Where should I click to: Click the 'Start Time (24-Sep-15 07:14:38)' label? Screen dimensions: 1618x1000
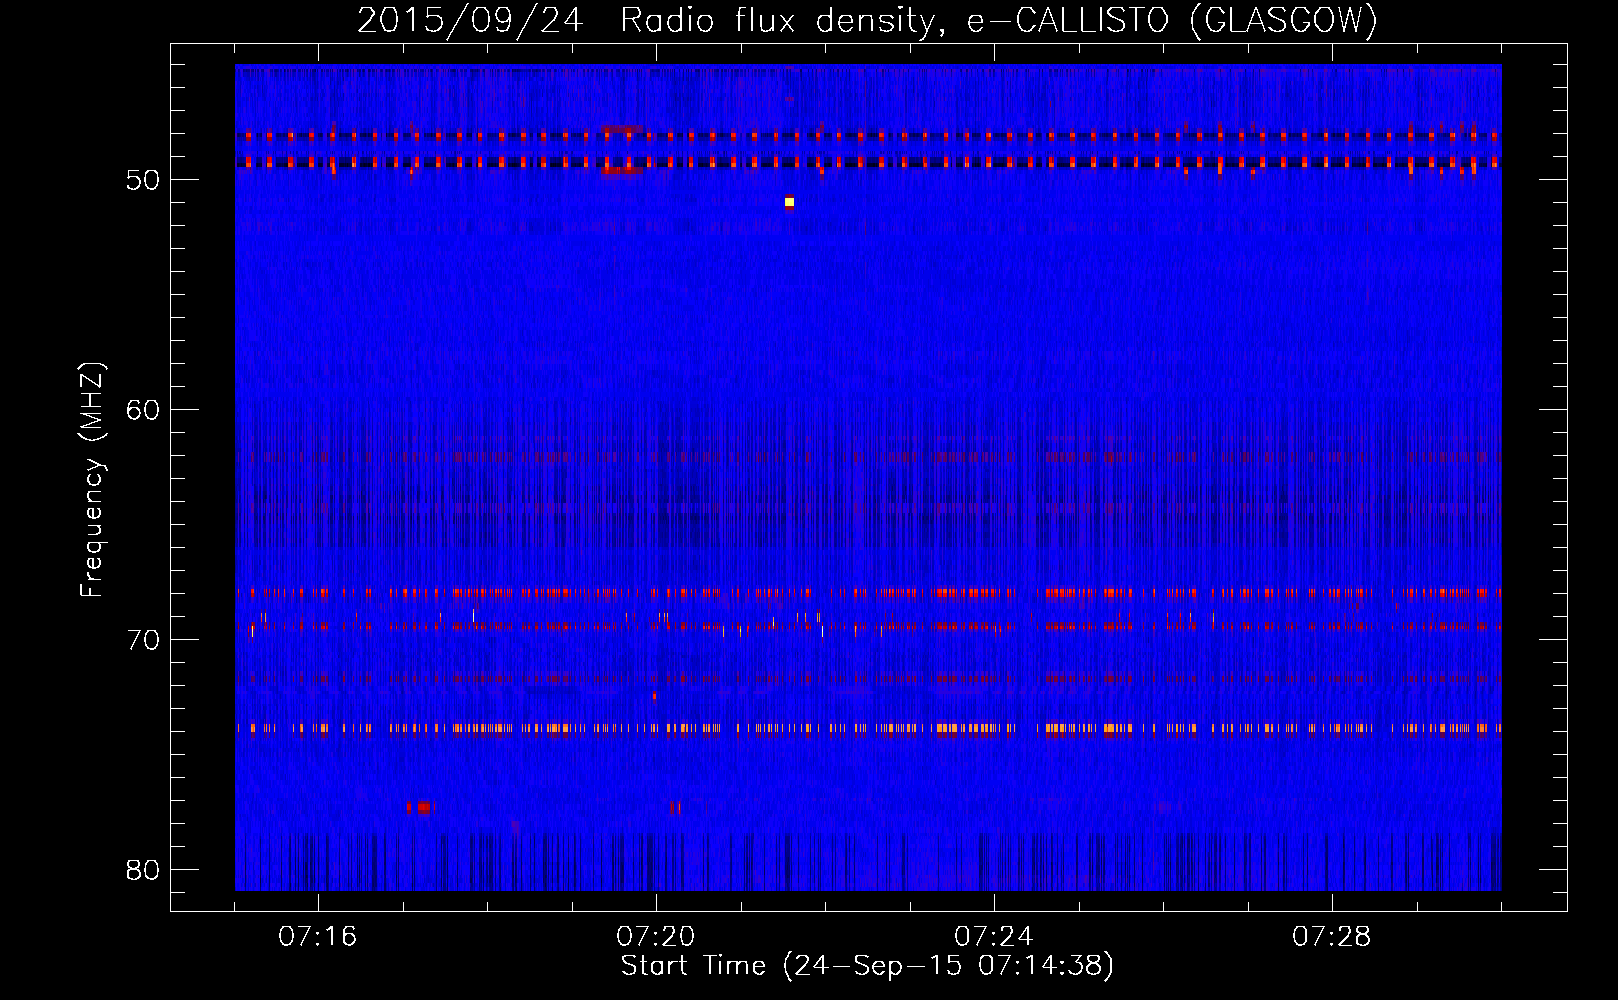pos(867,966)
